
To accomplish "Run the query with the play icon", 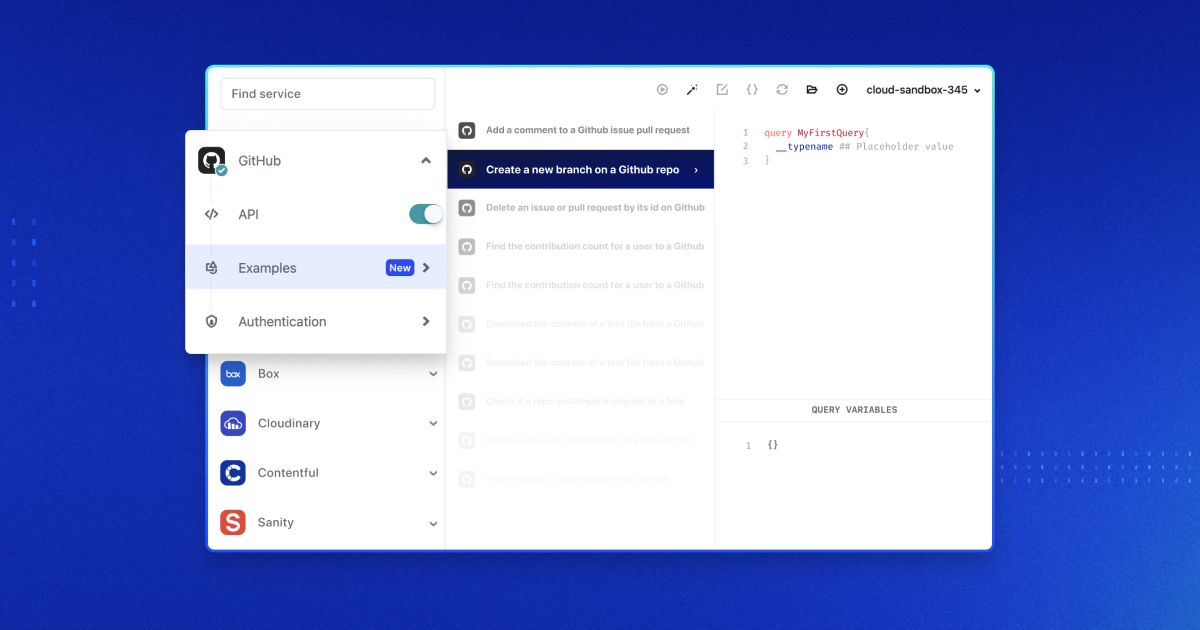I will 662,89.
